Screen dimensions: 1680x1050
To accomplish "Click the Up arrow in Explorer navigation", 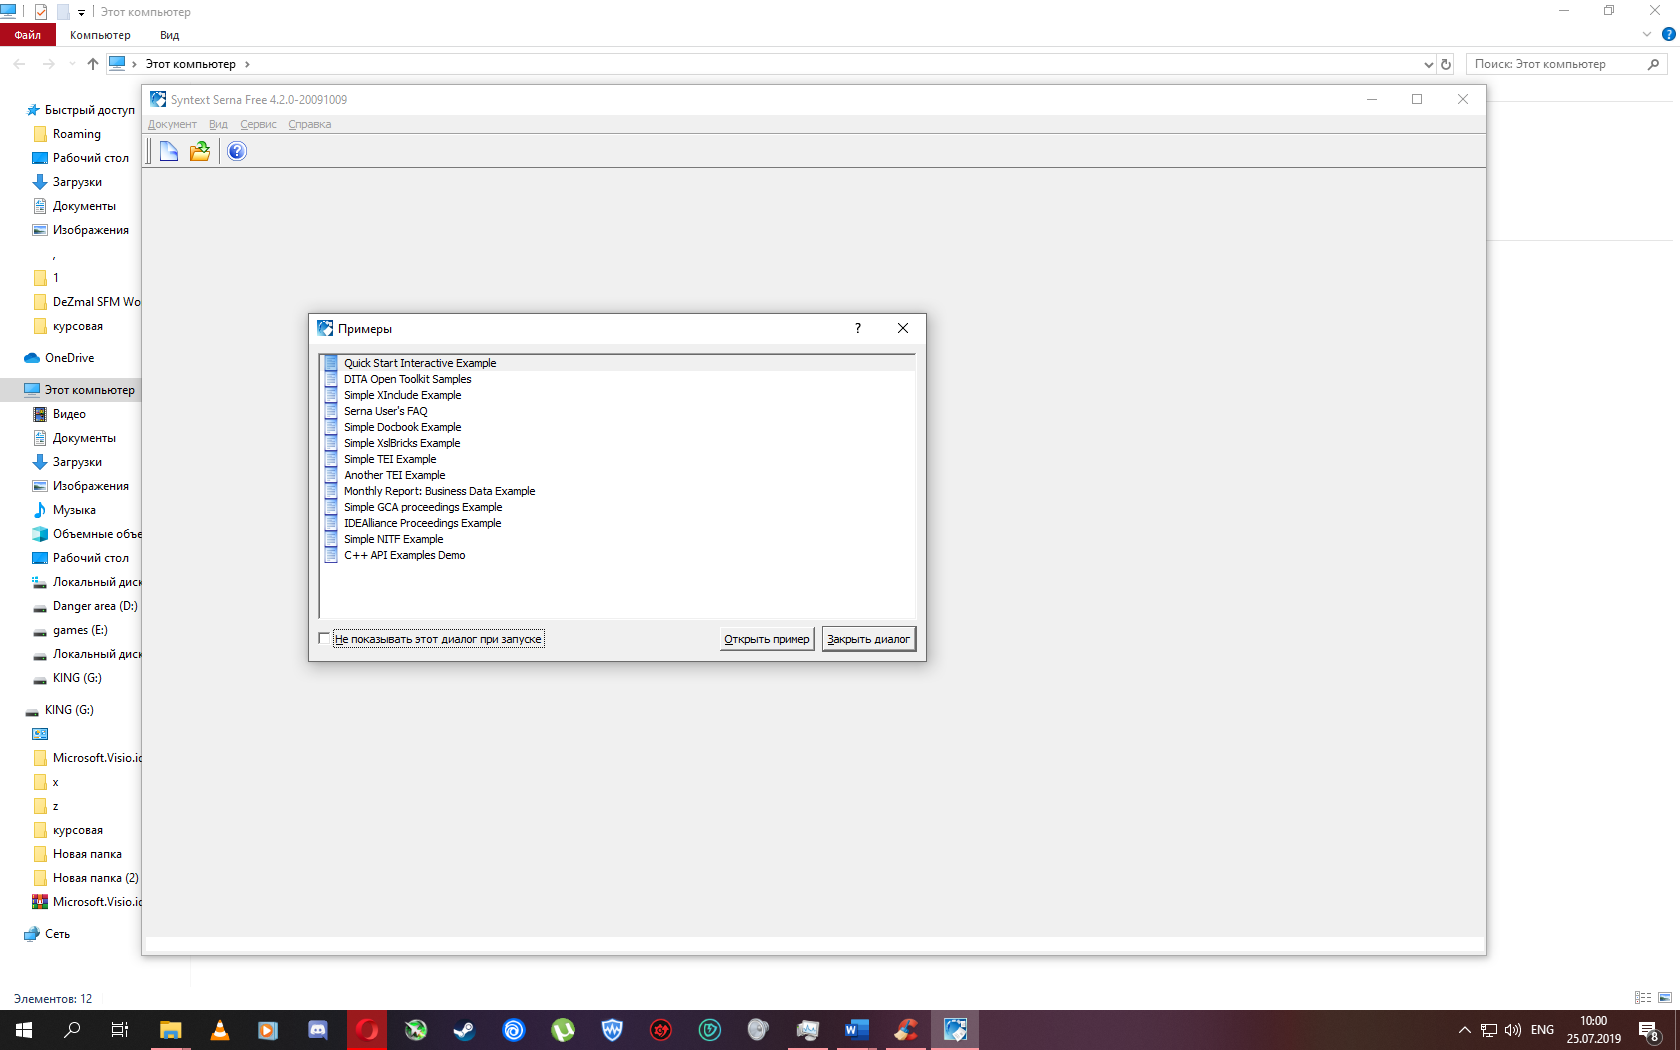I will 93,64.
